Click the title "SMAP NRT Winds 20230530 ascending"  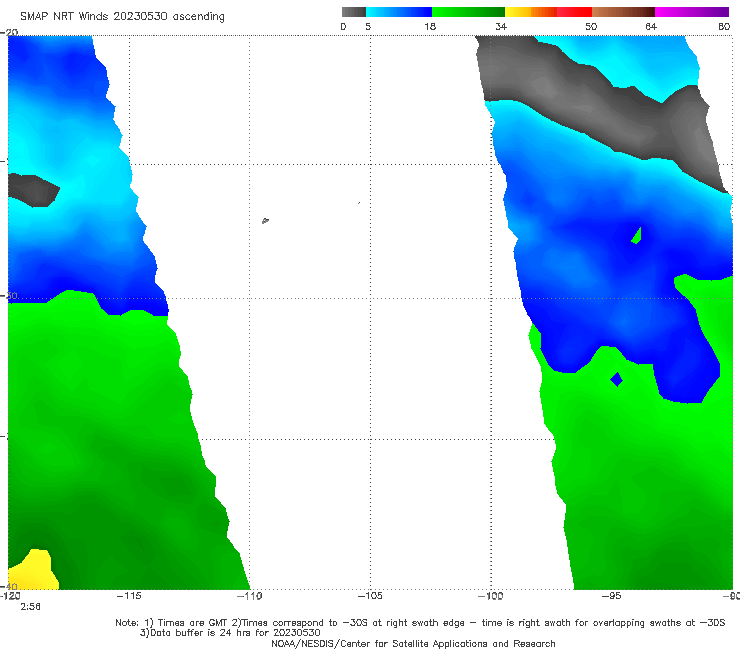(x=122, y=16)
